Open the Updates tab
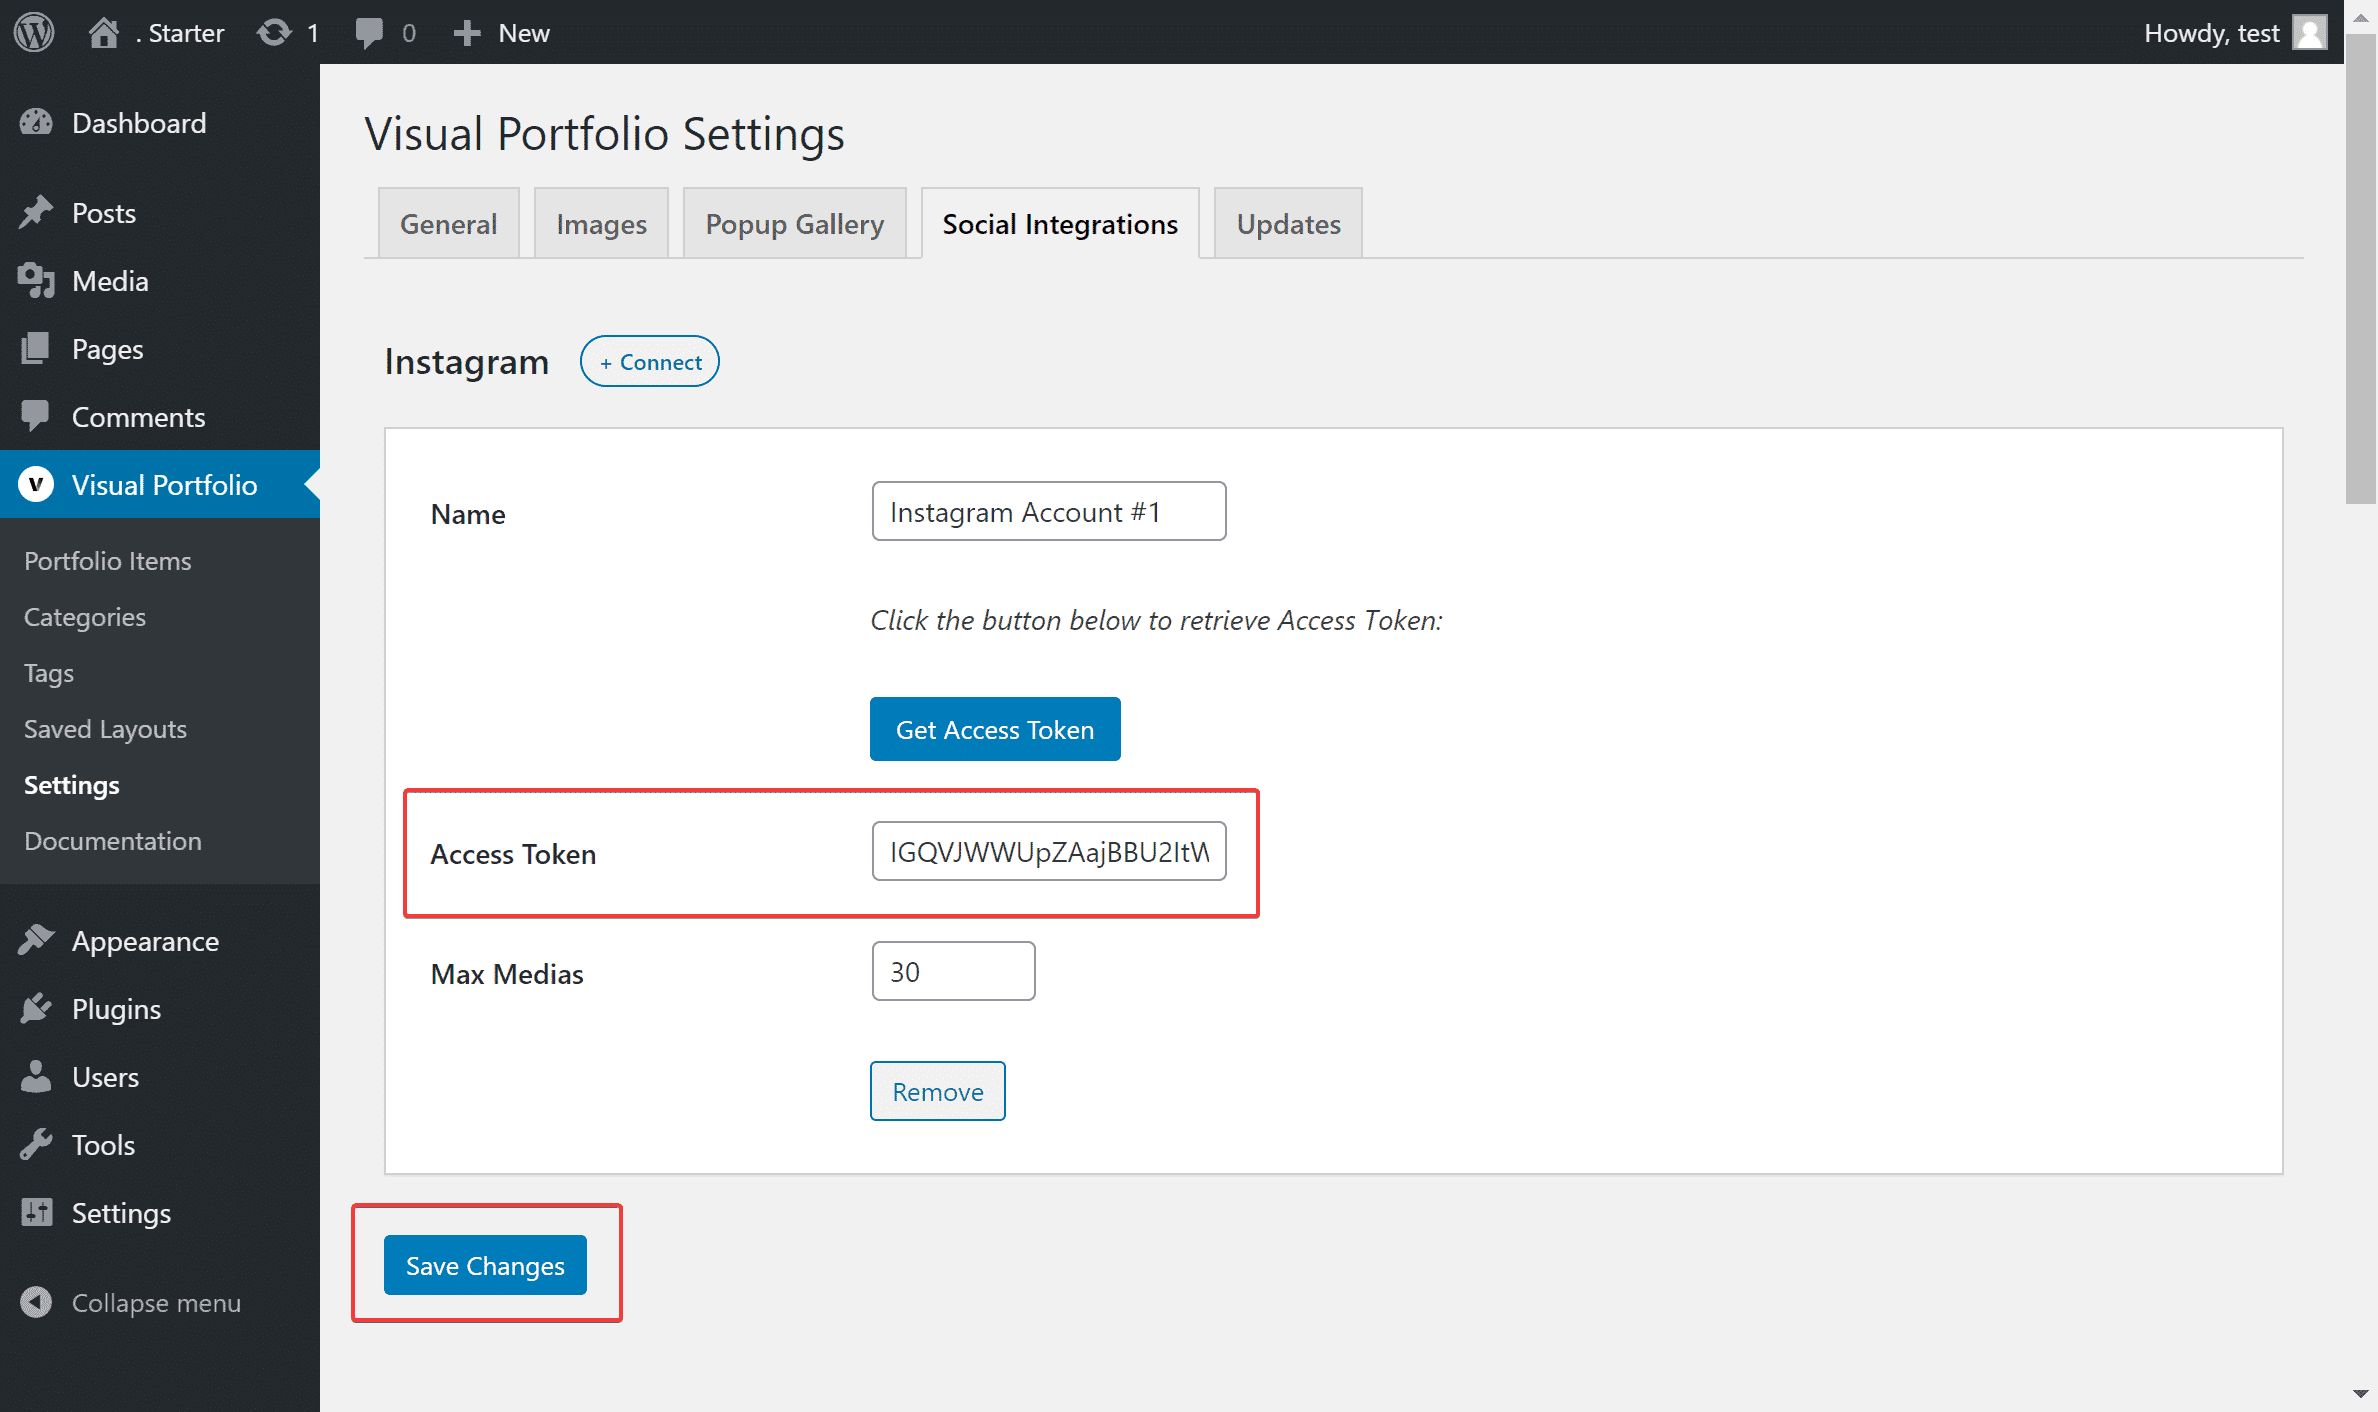Screen dimensions: 2378x1412 pyautogui.click(x=1288, y=223)
